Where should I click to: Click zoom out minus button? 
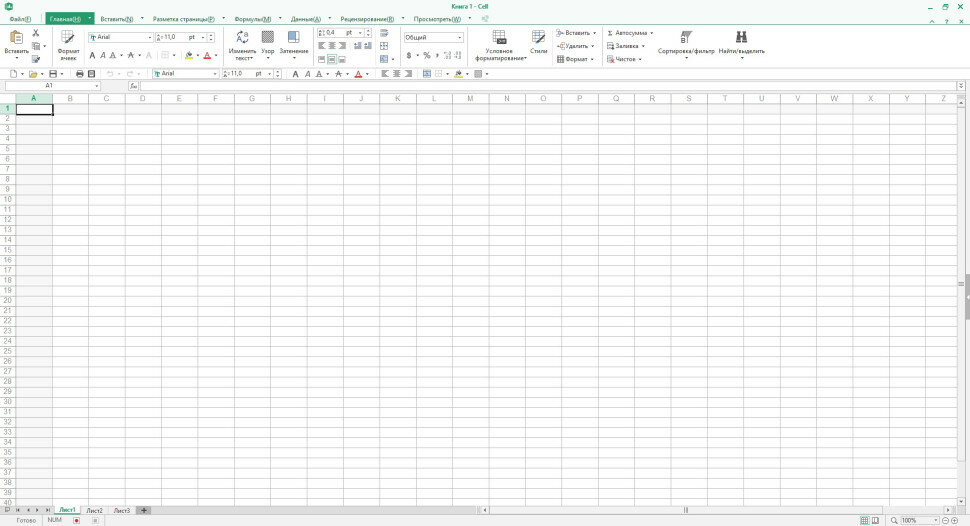click(945, 520)
